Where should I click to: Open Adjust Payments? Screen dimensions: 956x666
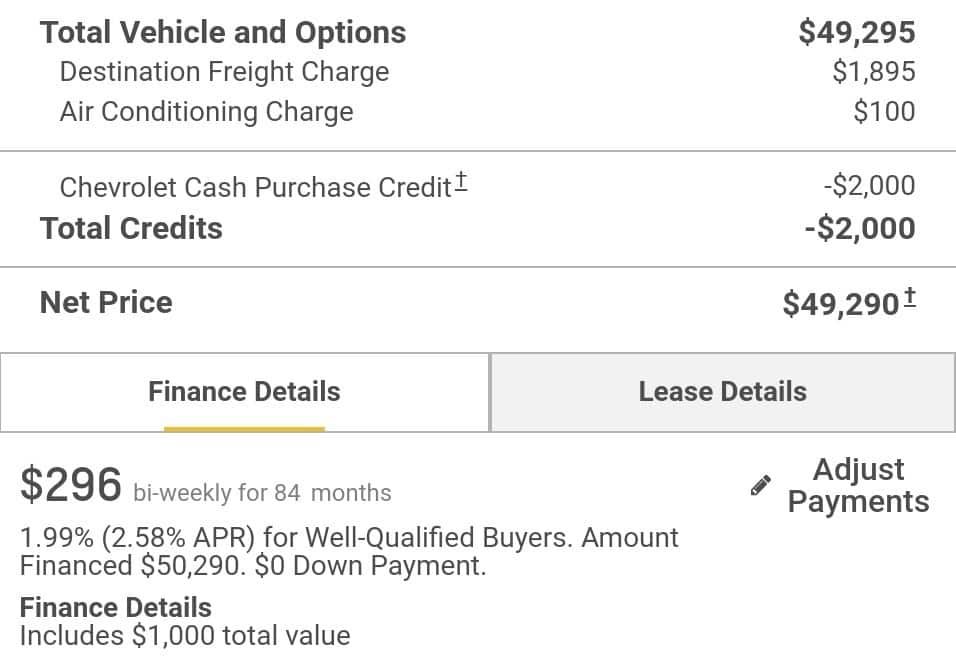[x=858, y=485]
